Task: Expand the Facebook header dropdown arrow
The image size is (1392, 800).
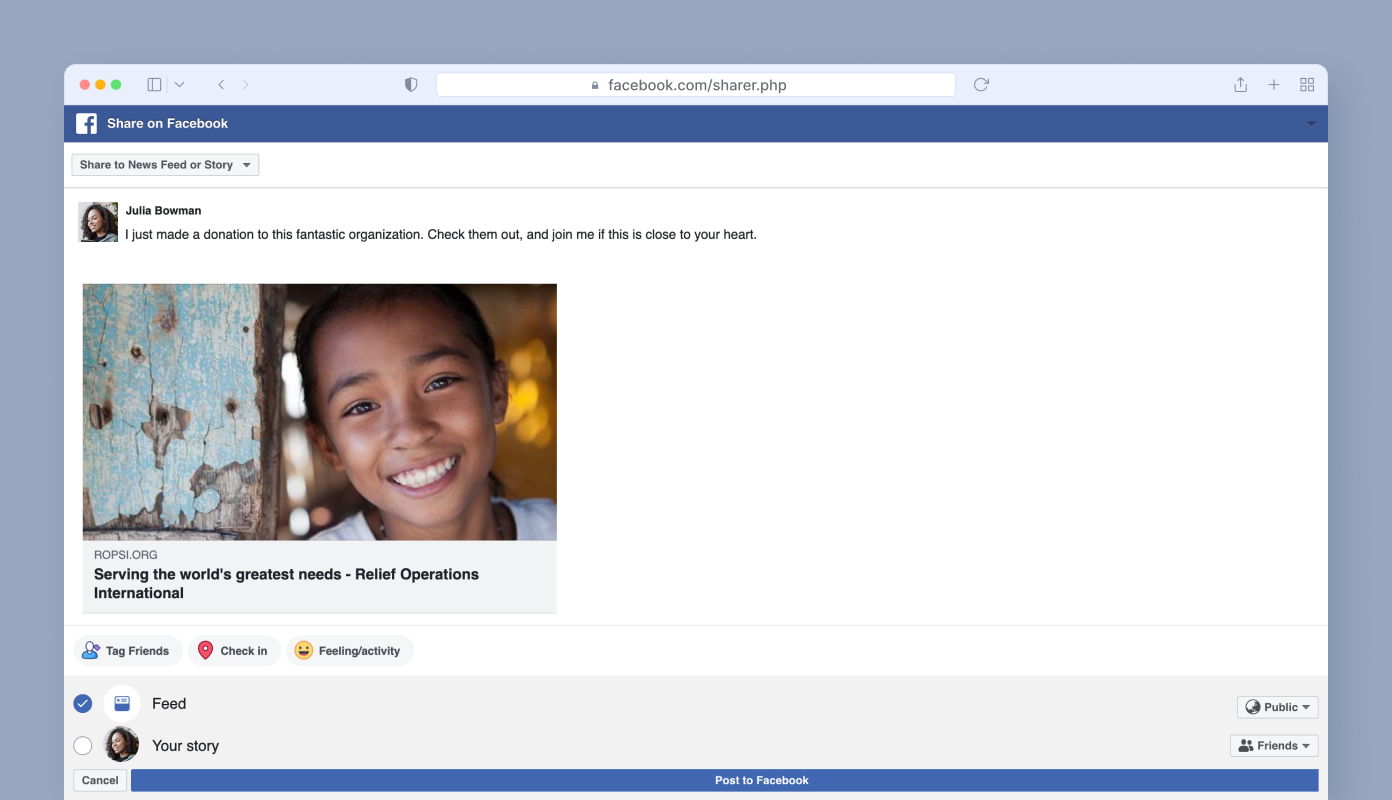Action: click(1311, 124)
